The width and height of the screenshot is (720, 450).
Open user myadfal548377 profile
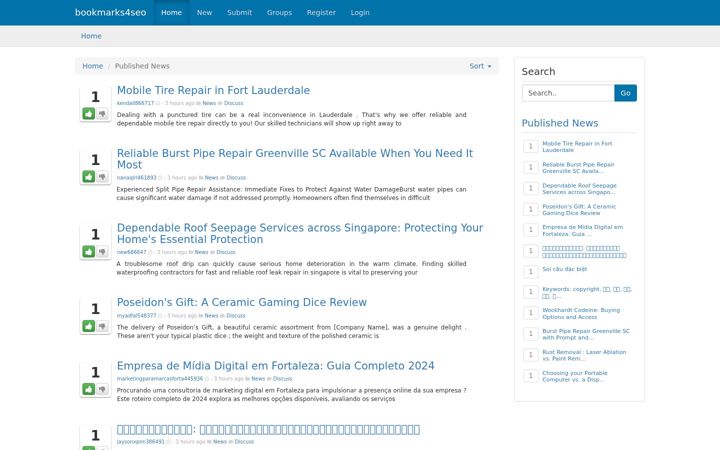coord(136,315)
